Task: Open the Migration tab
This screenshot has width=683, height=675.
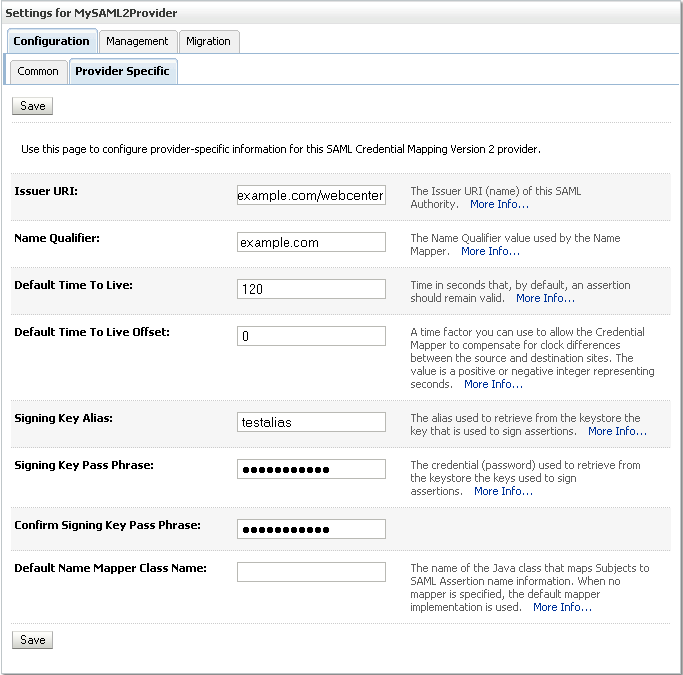Action: (x=208, y=41)
